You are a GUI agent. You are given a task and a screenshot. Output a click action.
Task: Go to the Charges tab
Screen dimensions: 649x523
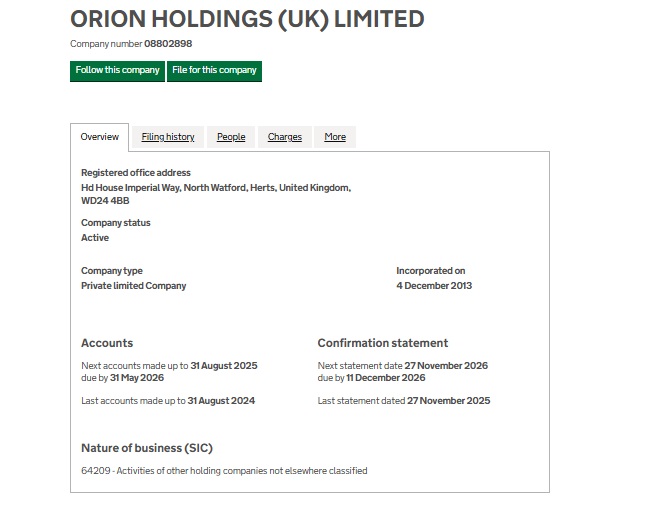point(285,137)
